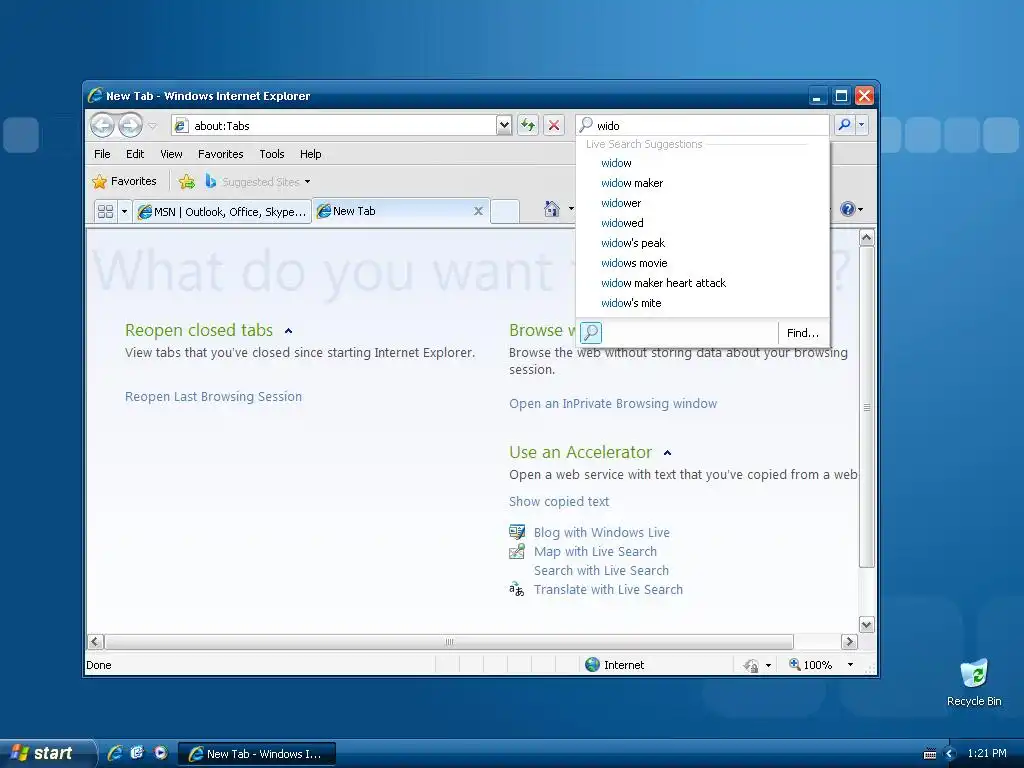The width and height of the screenshot is (1024, 768).
Task: Launch Internet Explorer from Quick Launch
Action: (115, 753)
